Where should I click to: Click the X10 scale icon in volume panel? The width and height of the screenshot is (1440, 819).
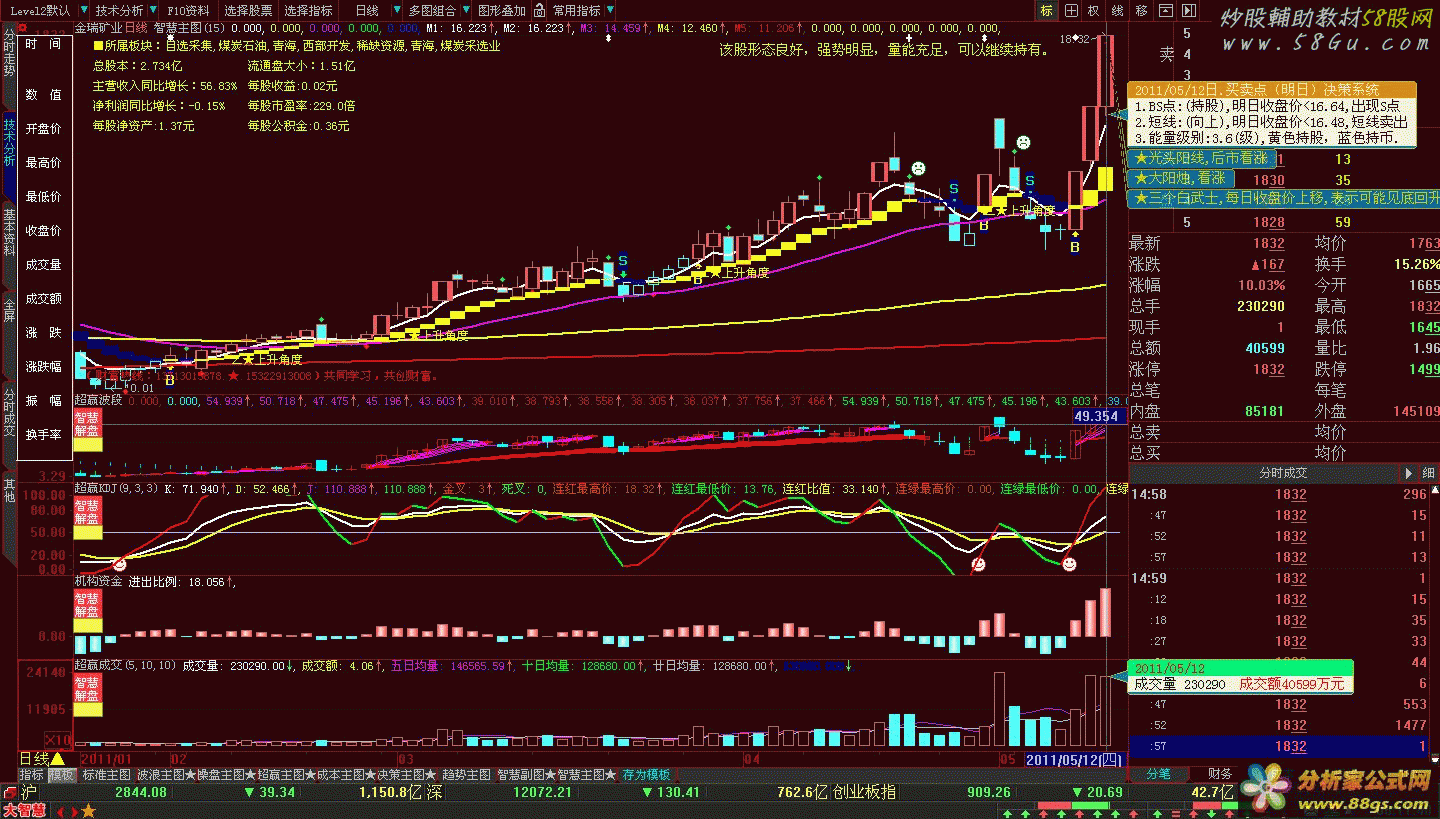point(59,740)
